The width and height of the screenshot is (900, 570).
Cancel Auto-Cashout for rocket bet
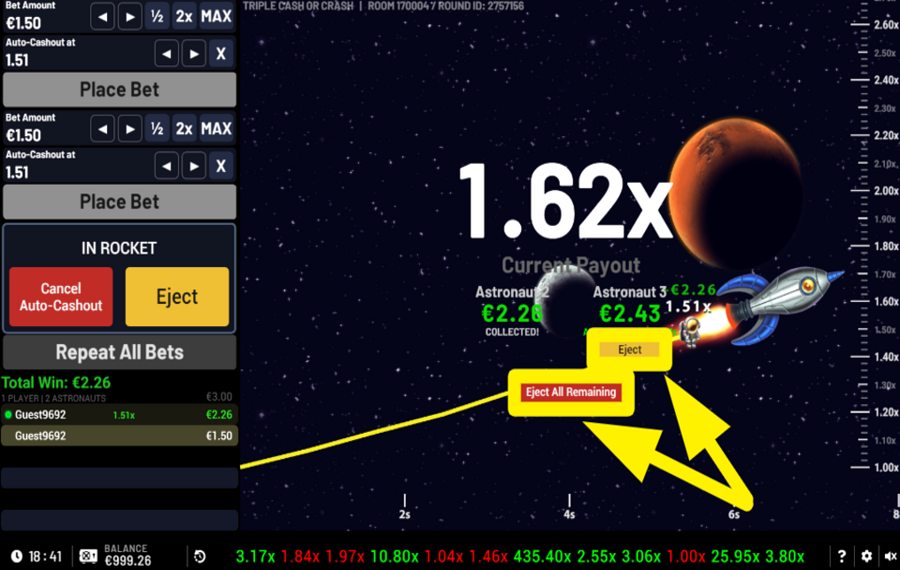click(61, 297)
